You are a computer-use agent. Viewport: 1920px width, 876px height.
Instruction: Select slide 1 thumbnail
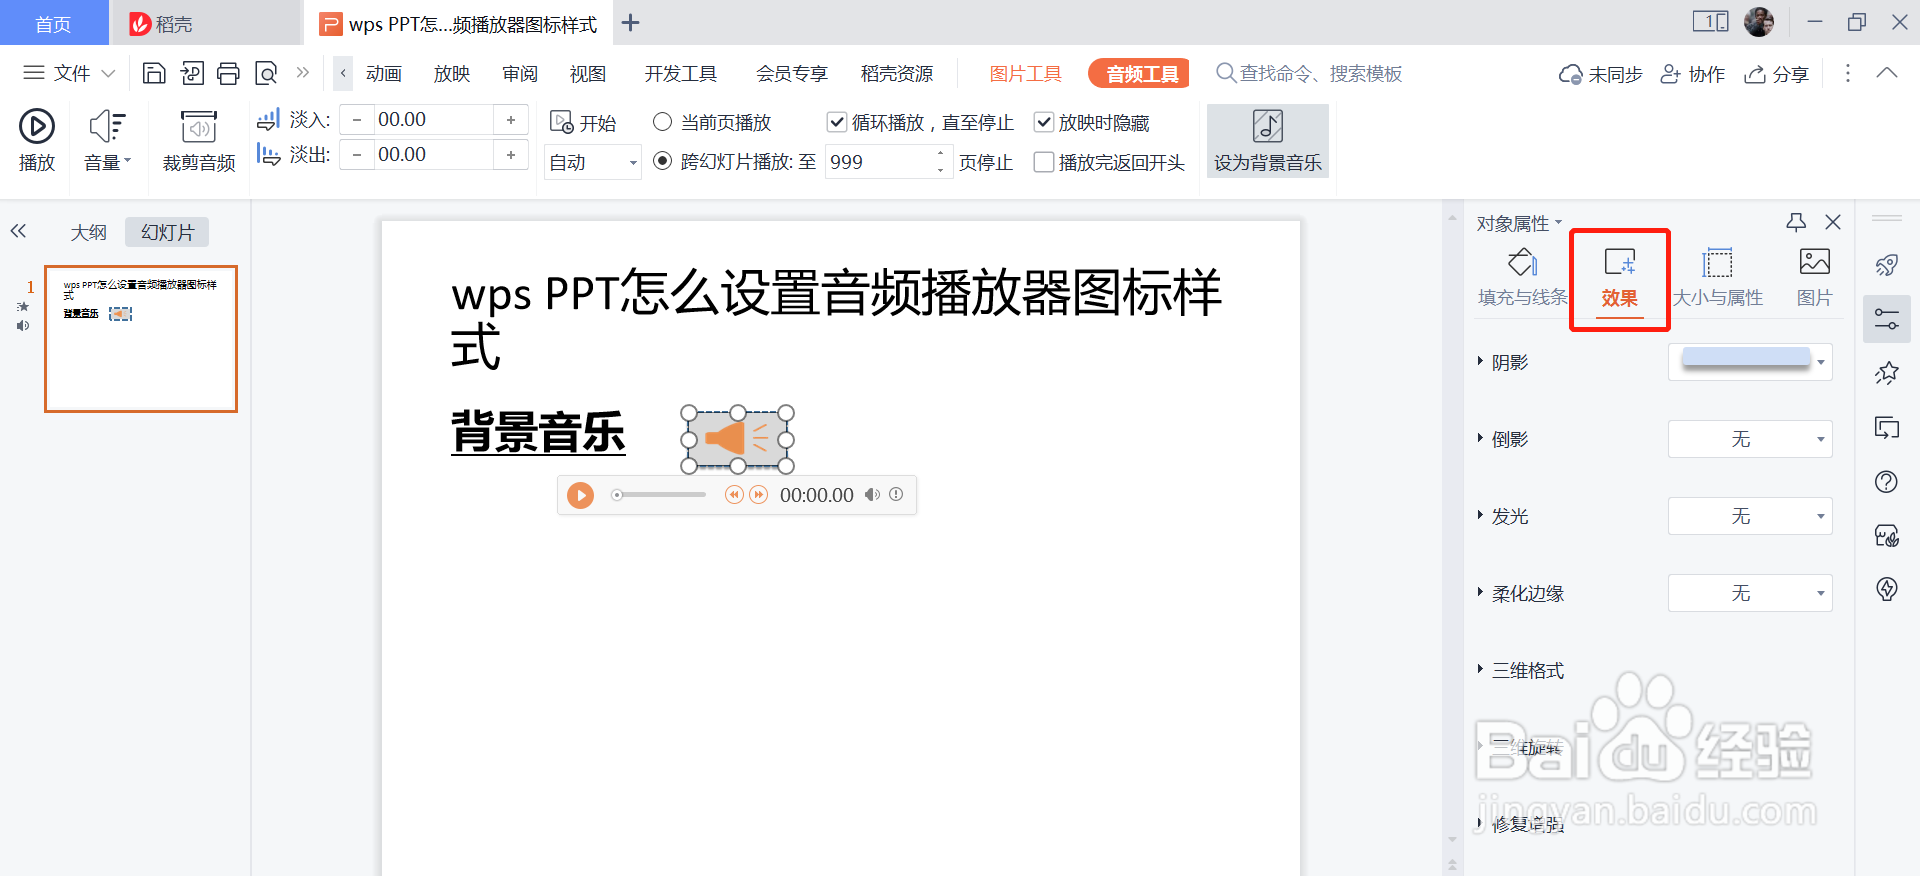tap(141, 339)
